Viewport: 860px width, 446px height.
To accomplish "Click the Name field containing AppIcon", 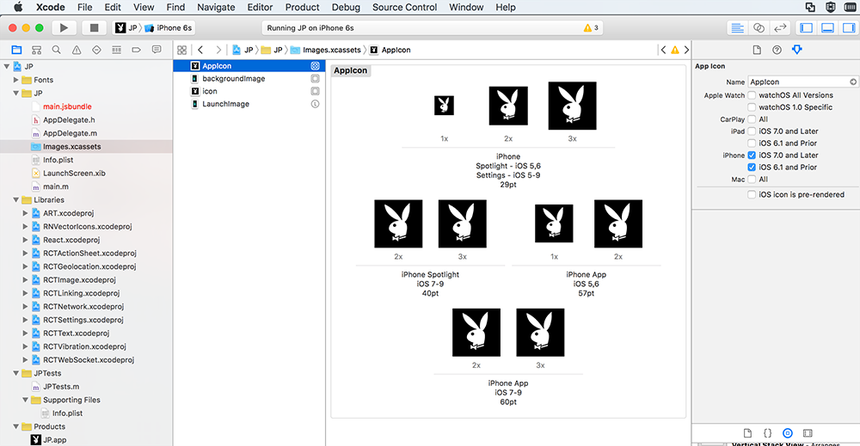I will pyautogui.click(x=797, y=81).
